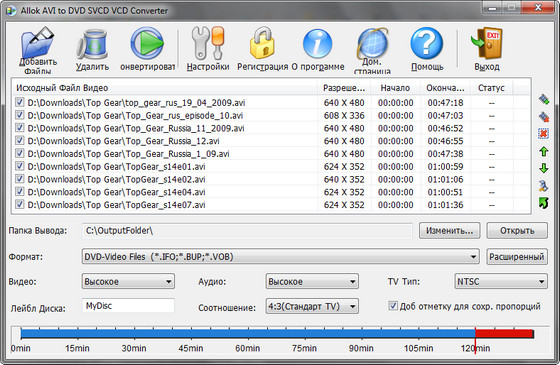This screenshot has height=365, width=560.
Task: Open the Регистрация padlock icon
Action: 262,43
